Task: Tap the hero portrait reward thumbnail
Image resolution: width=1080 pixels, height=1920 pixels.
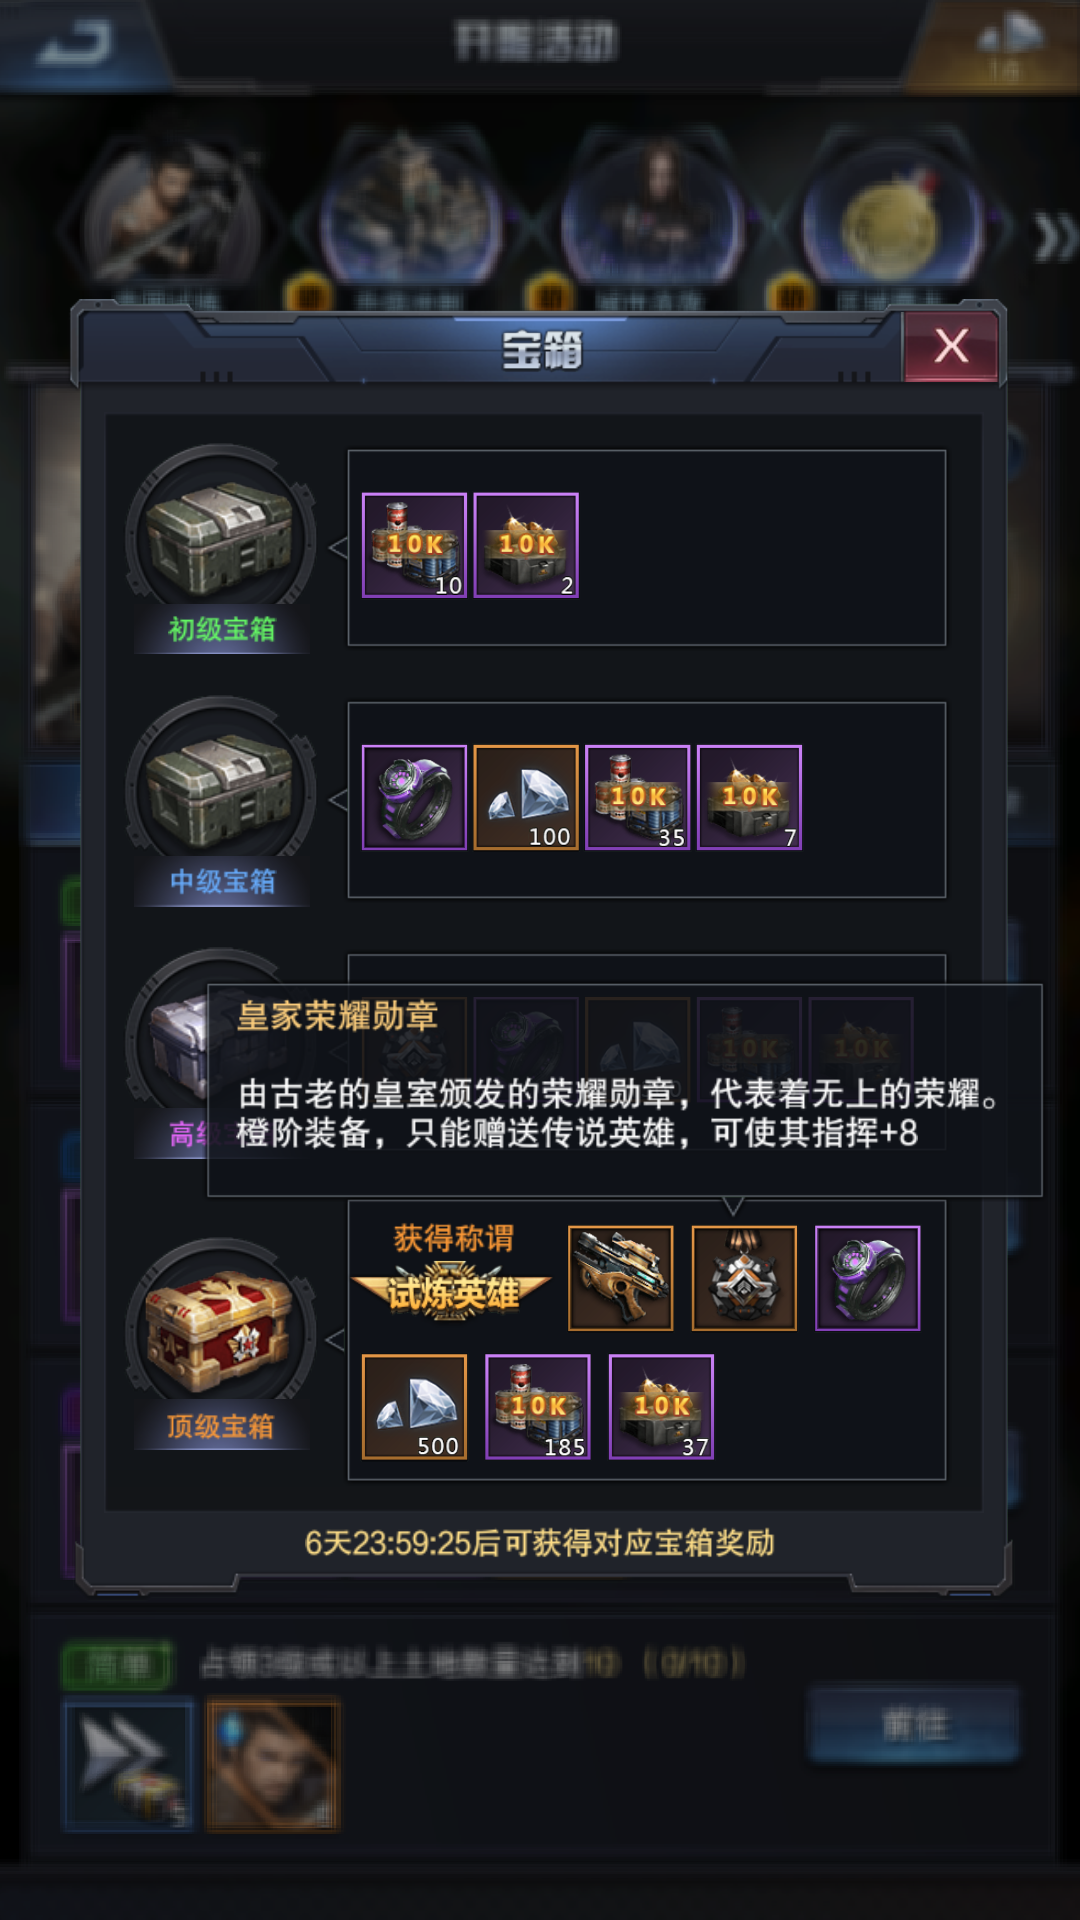Action: (273, 1765)
